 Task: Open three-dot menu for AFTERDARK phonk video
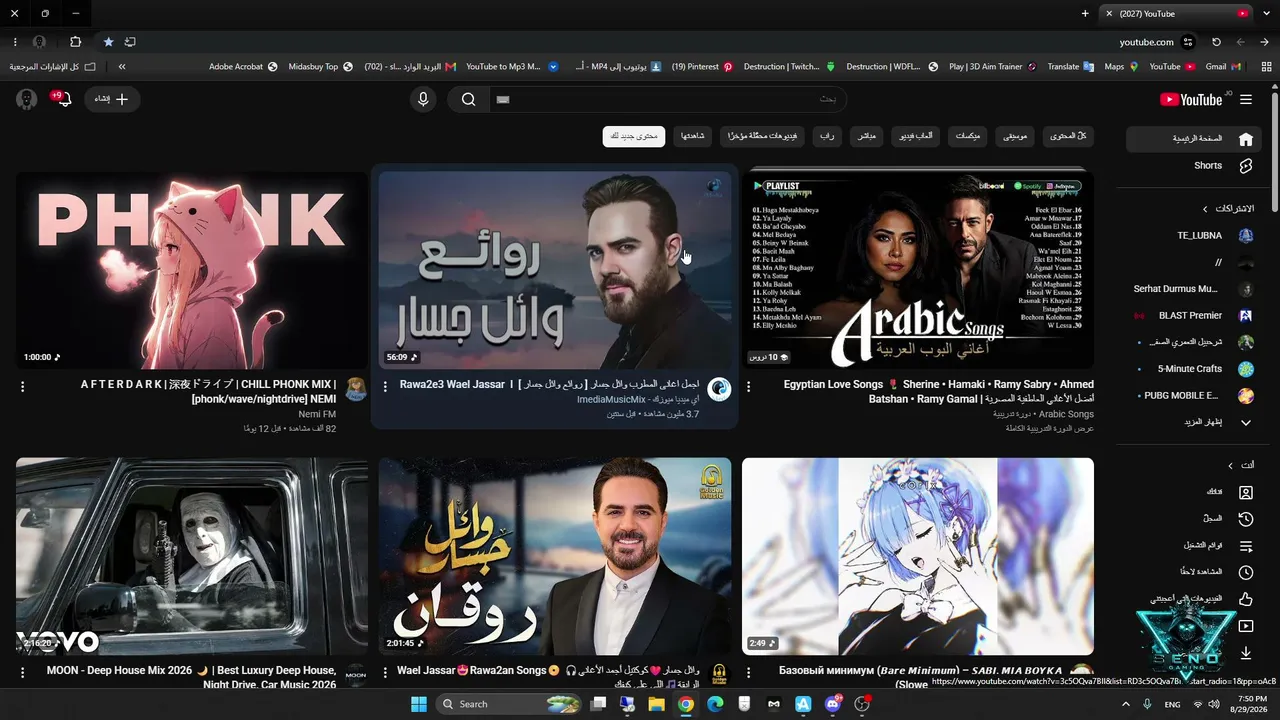point(22,386)
